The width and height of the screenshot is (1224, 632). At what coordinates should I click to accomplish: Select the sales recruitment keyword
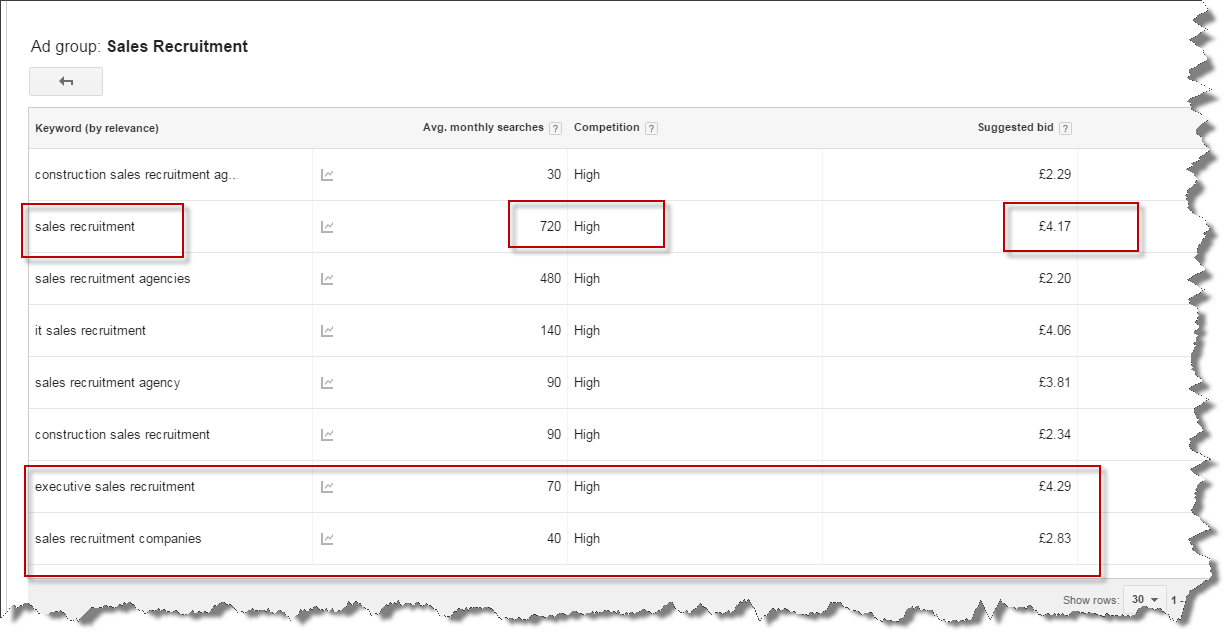[85, 227]
